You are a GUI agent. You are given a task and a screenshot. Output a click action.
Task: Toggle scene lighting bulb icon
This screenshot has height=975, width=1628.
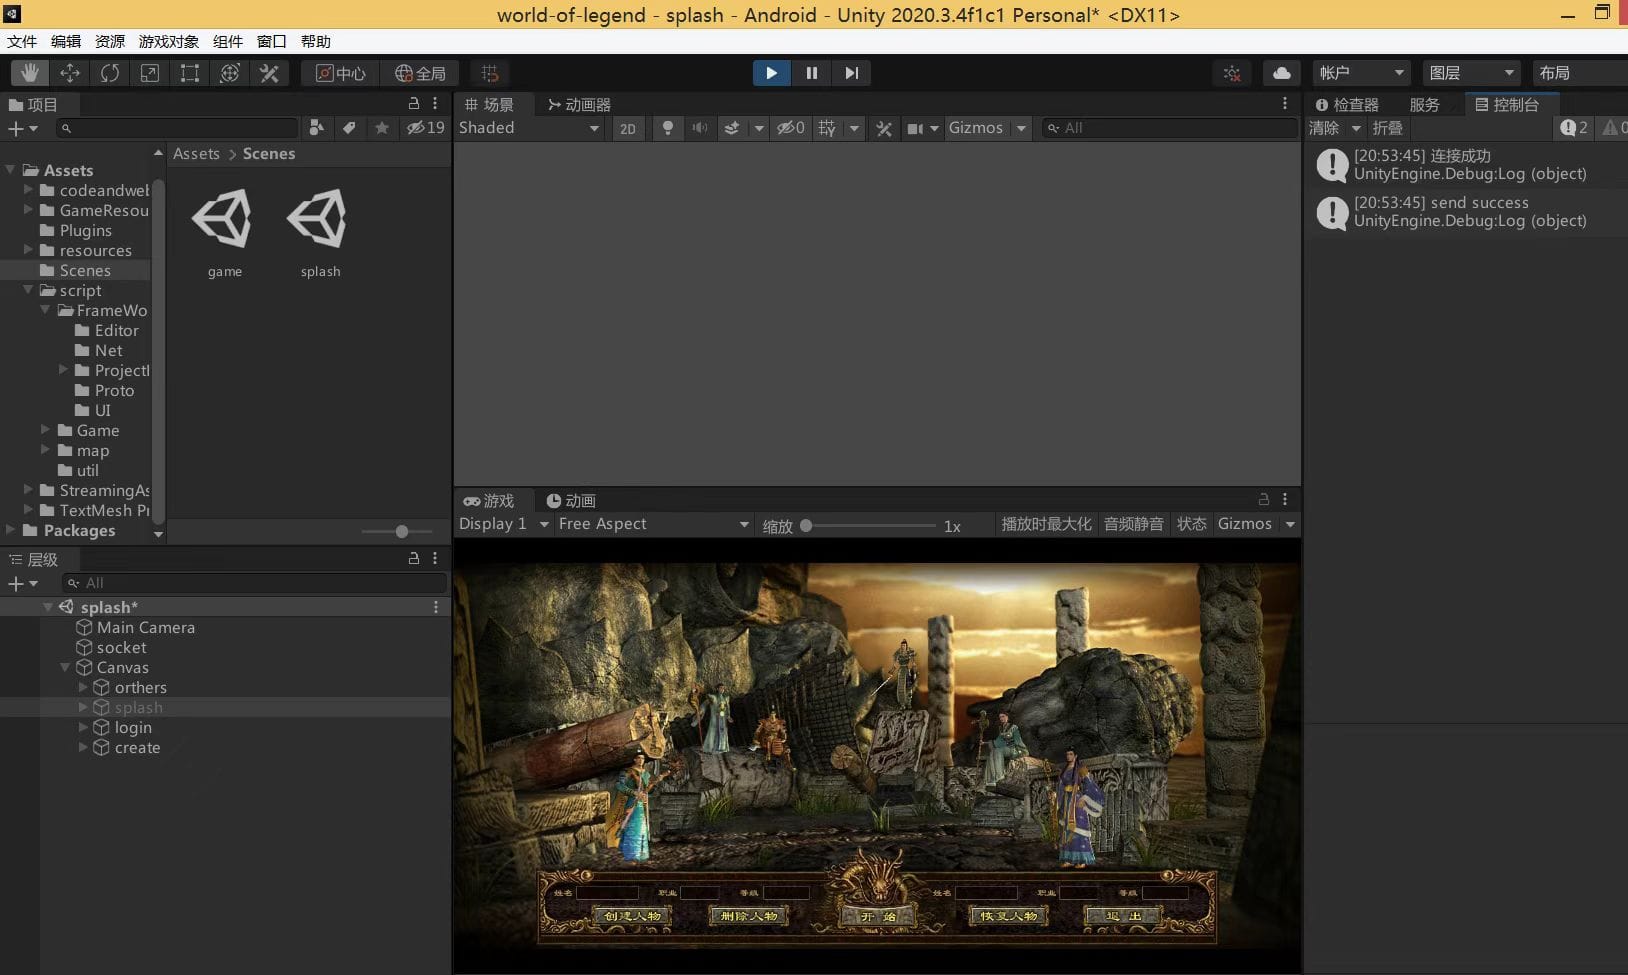tap(667, 128)
